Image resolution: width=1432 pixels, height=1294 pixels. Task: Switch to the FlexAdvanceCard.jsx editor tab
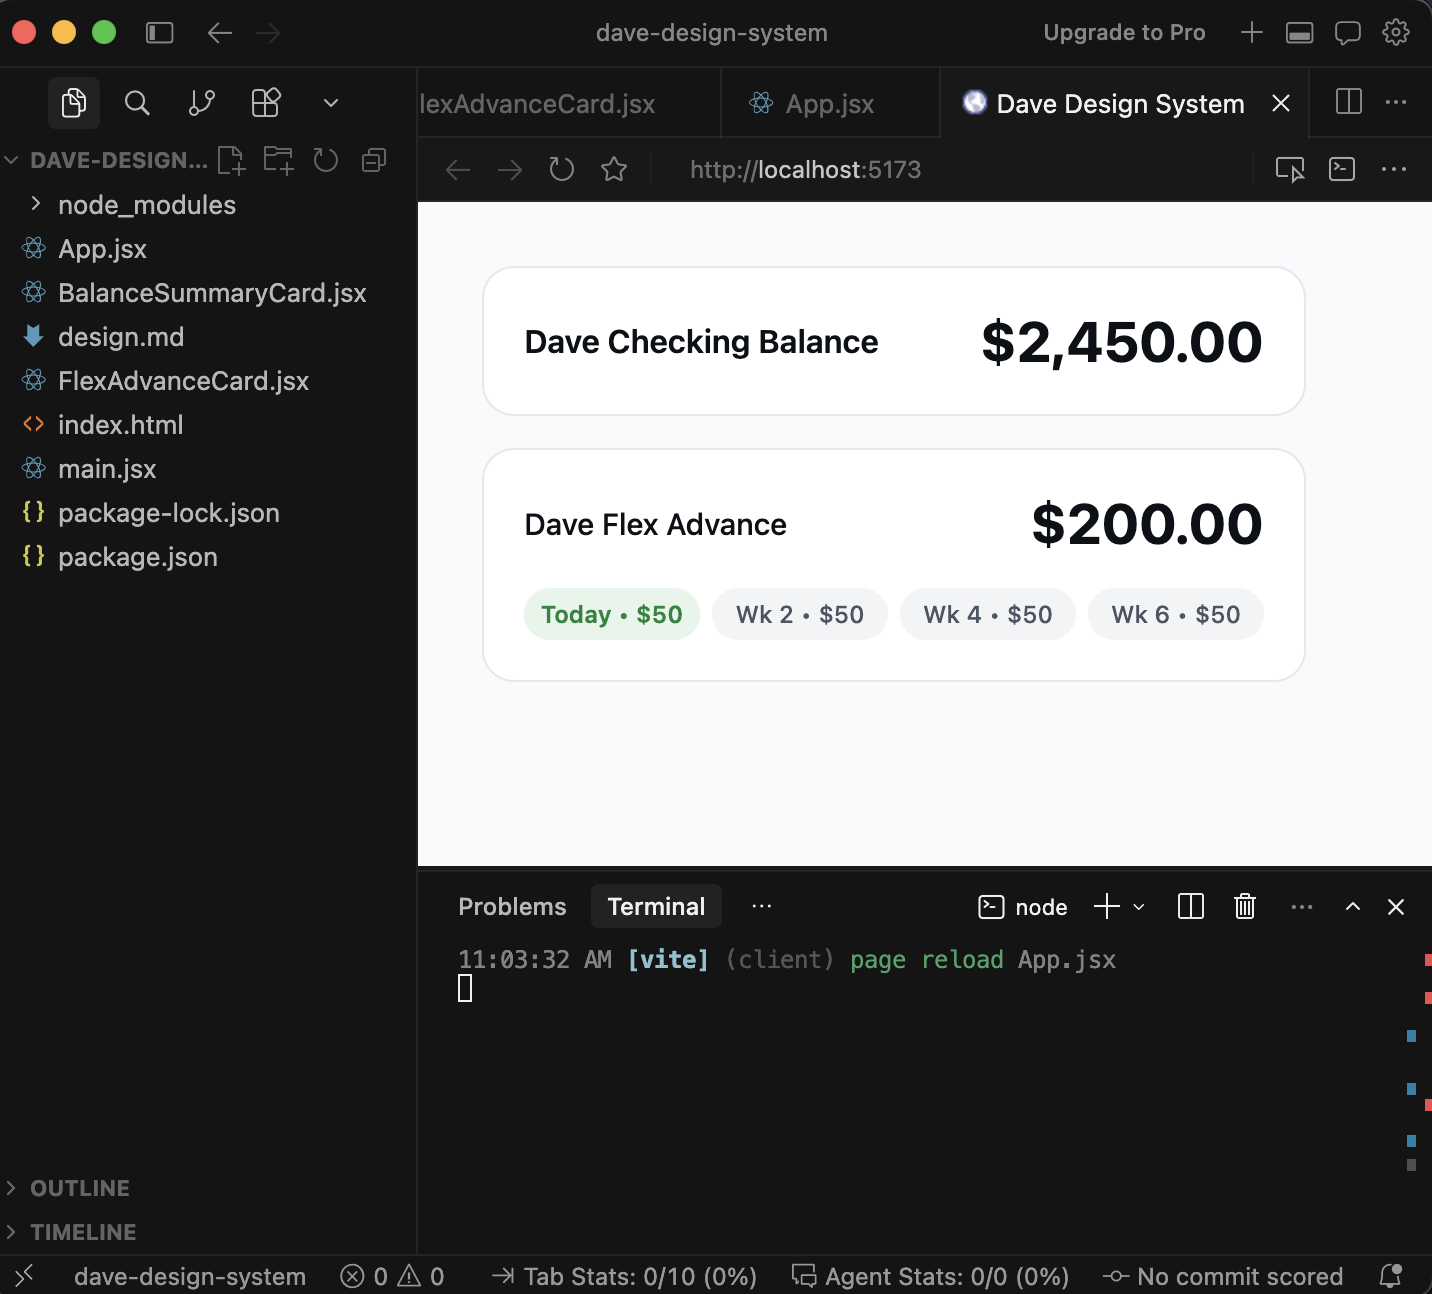pyautogui.click(x=568, y=104)
